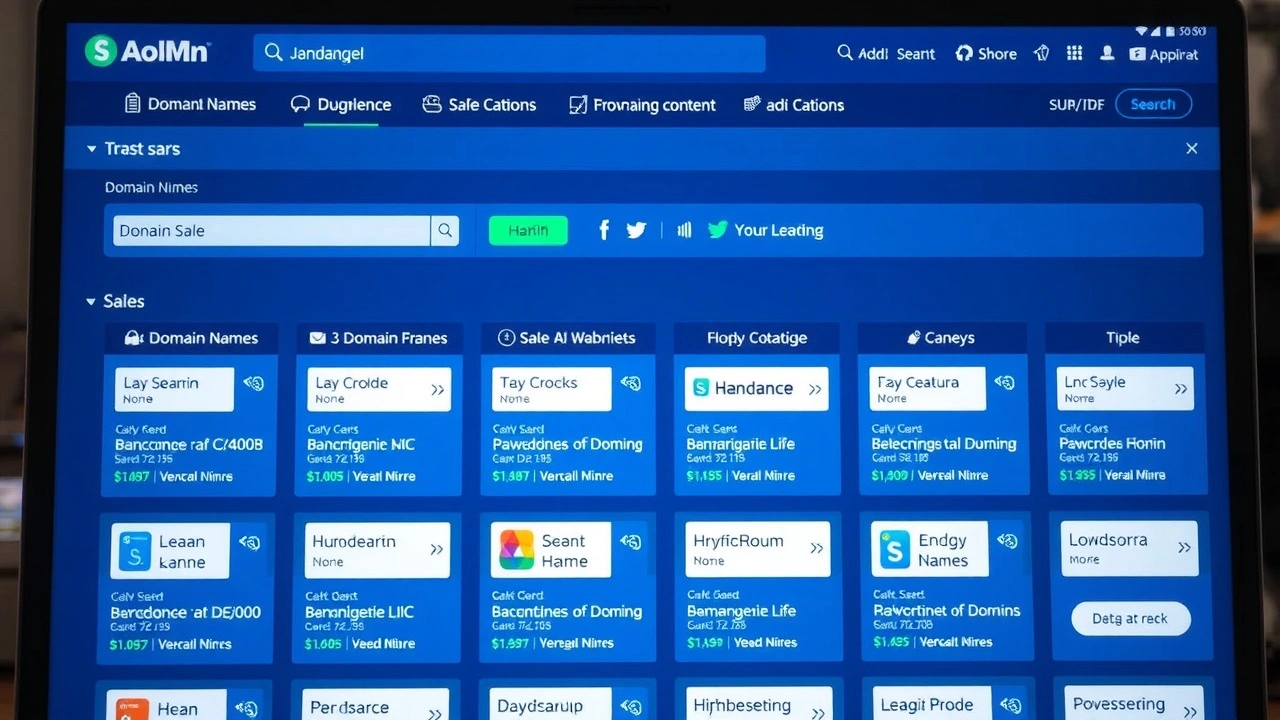Click the Datg at reck button
Image resolution: width=1280 pixels, height=720 pixels.
(x=1131, y=619)
